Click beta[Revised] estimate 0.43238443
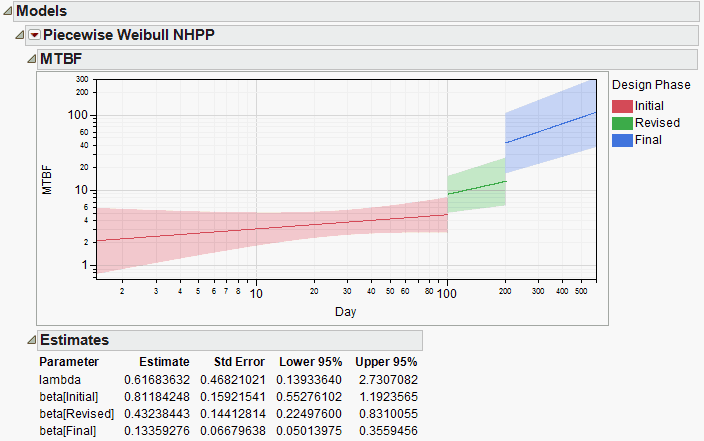Viewport: 704px width, 441px height. 157,414
